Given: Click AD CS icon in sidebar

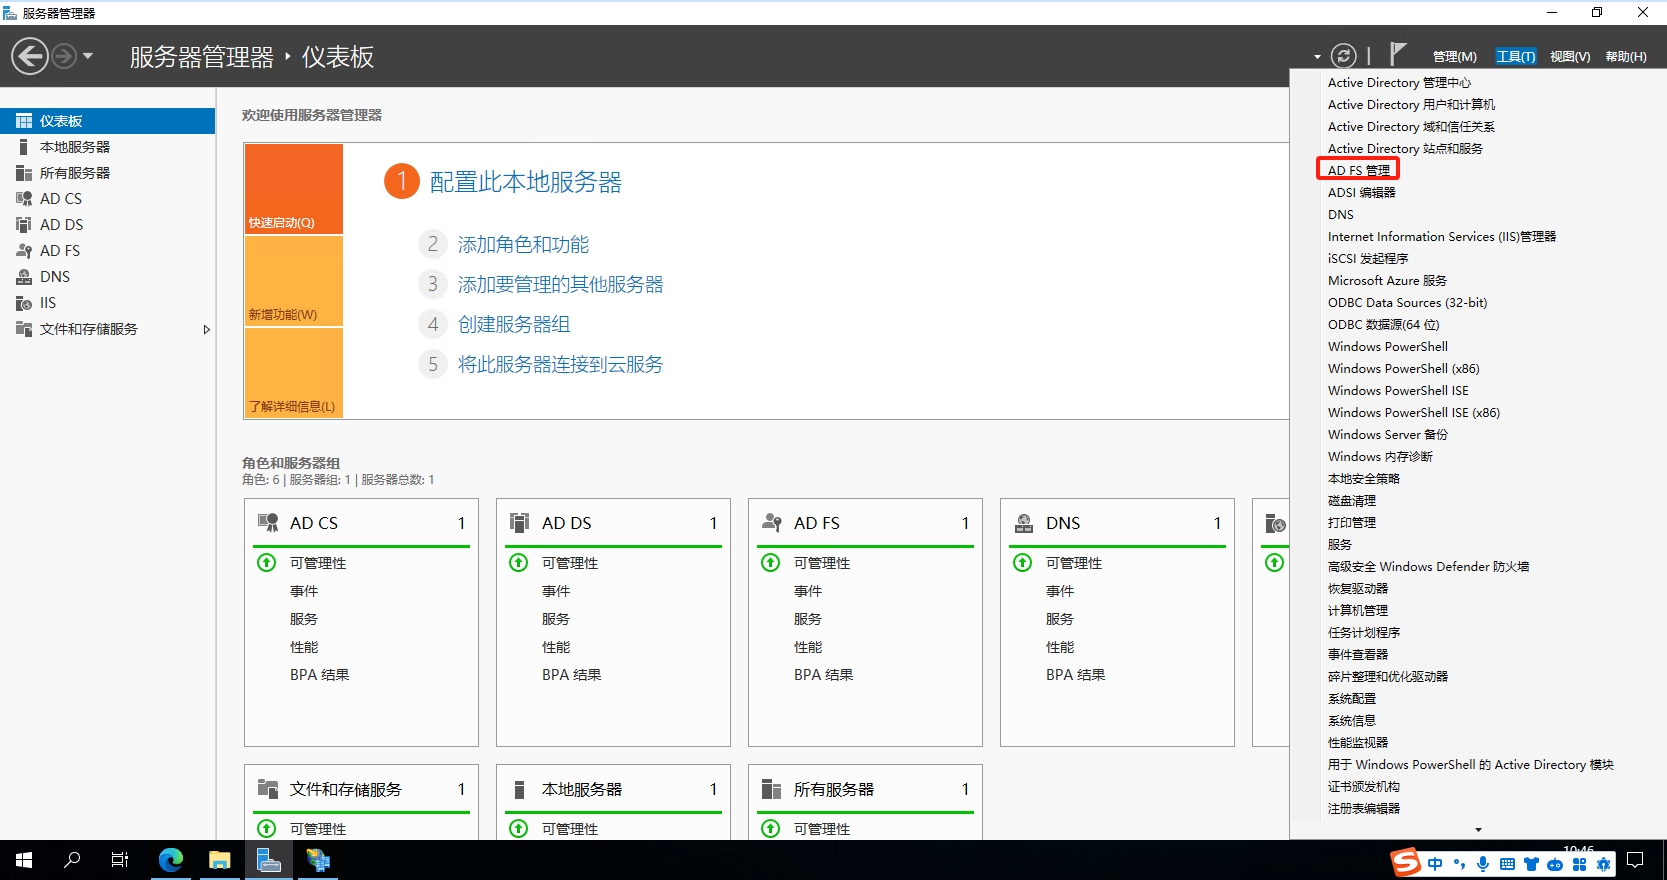Looking at the screenshot, I should 24,199.
